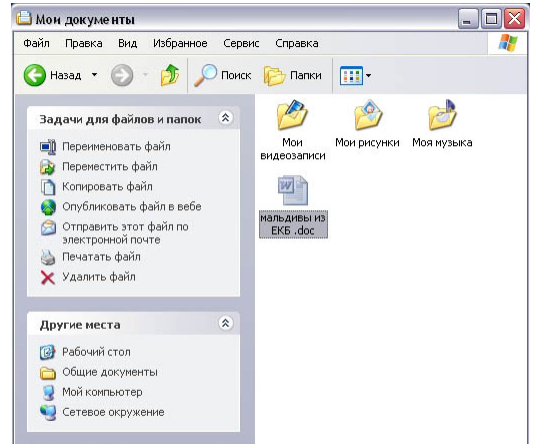Collapse the Задачи для файлов и папок panel
The height and width of the screenshot is (444, 534).
click(x=225, y=118)
